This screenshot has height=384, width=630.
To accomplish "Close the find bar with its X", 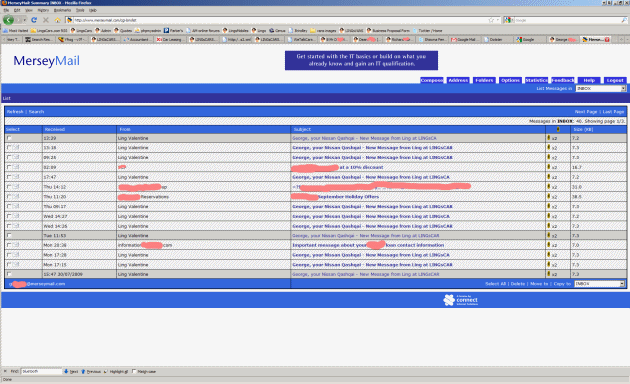I will (5, 371).
